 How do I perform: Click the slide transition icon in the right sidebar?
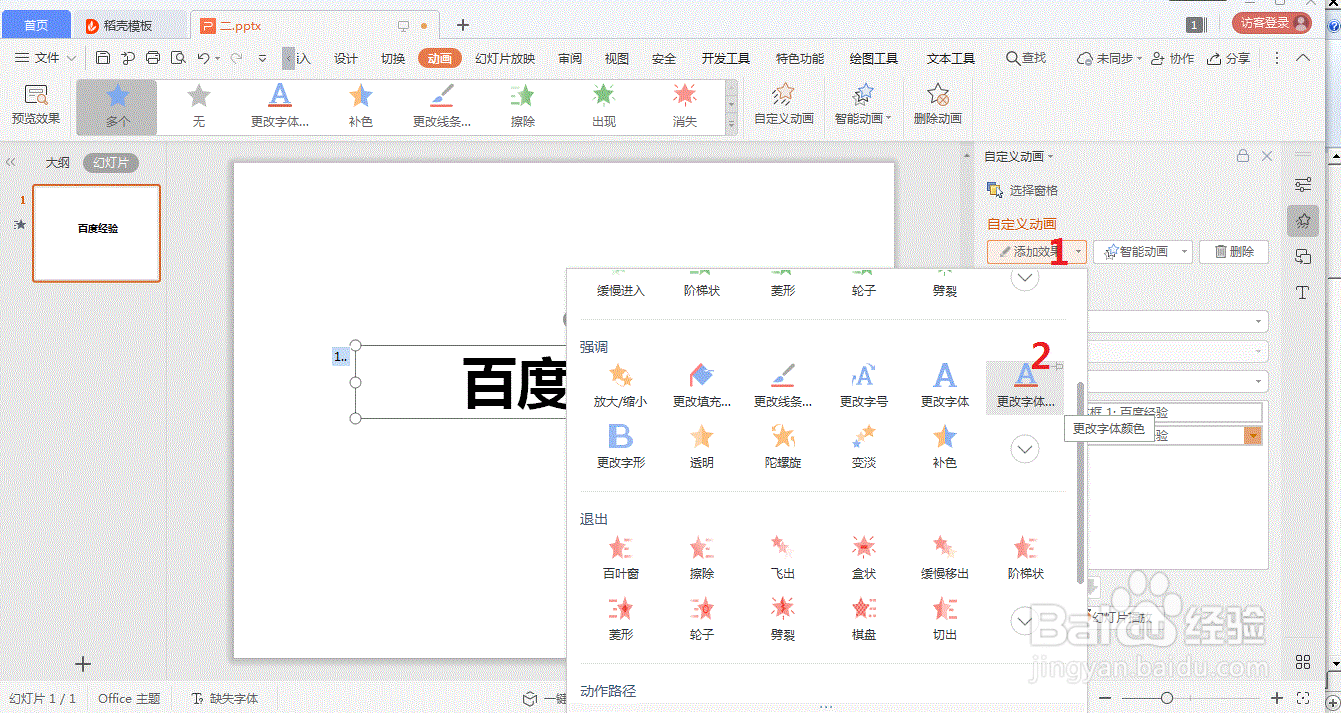coord(1303,257)
